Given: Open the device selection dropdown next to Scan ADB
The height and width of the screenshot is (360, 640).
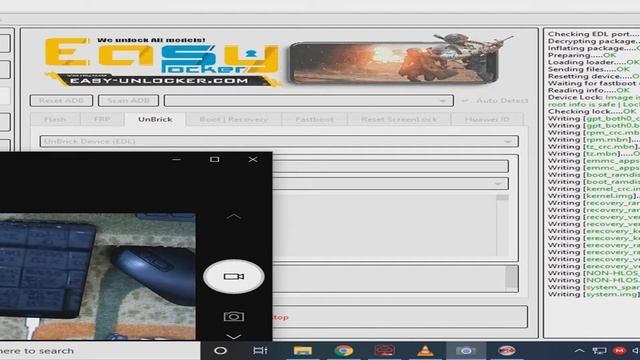Looking at the screenshot, I should (309, 100).
